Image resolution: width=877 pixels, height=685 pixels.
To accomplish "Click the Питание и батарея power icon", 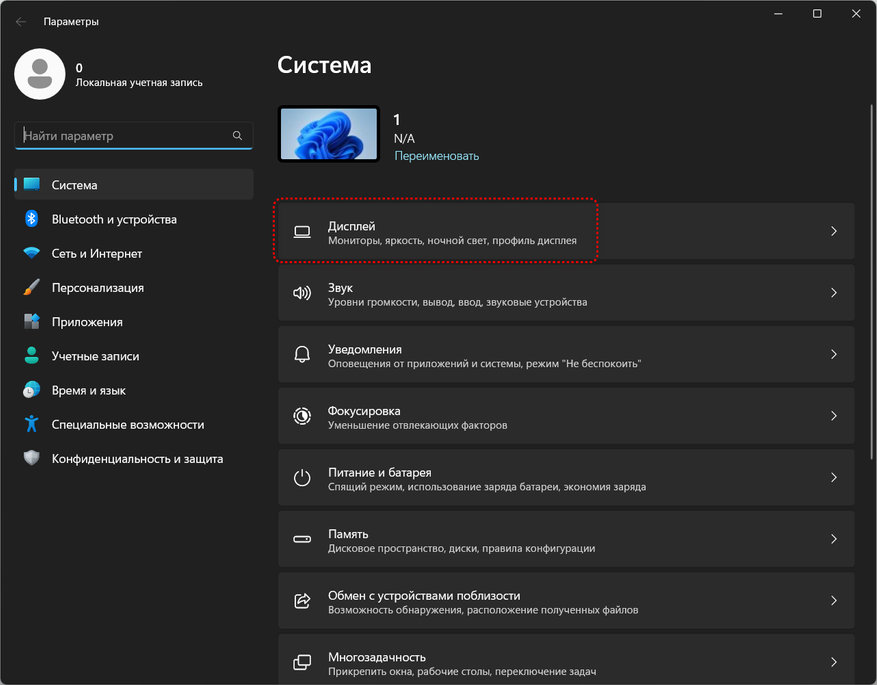I will click(301, 478).
